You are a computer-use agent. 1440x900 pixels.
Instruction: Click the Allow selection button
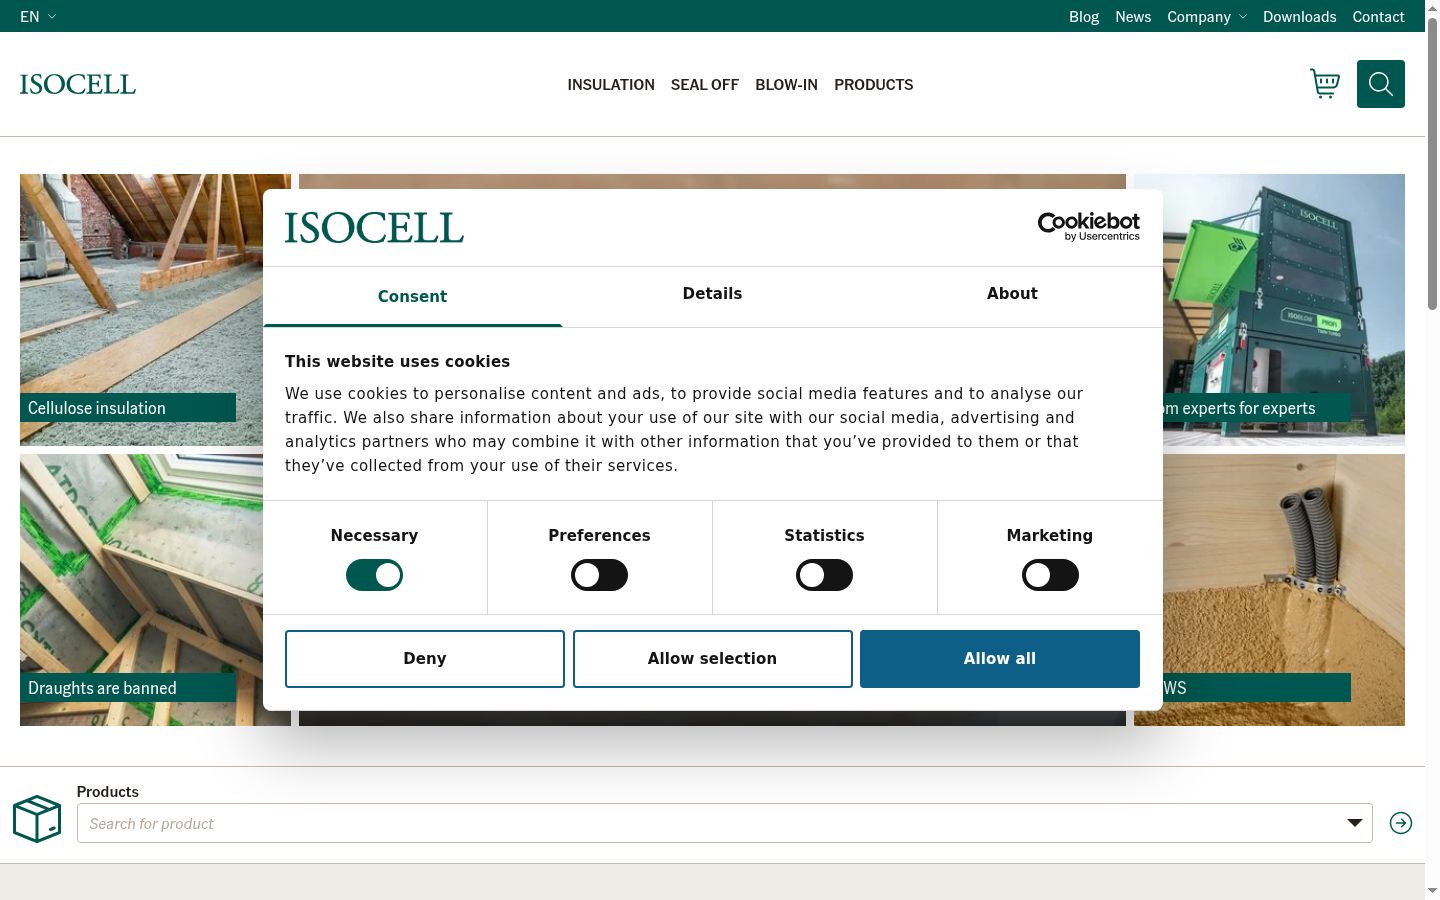point(712,659)
